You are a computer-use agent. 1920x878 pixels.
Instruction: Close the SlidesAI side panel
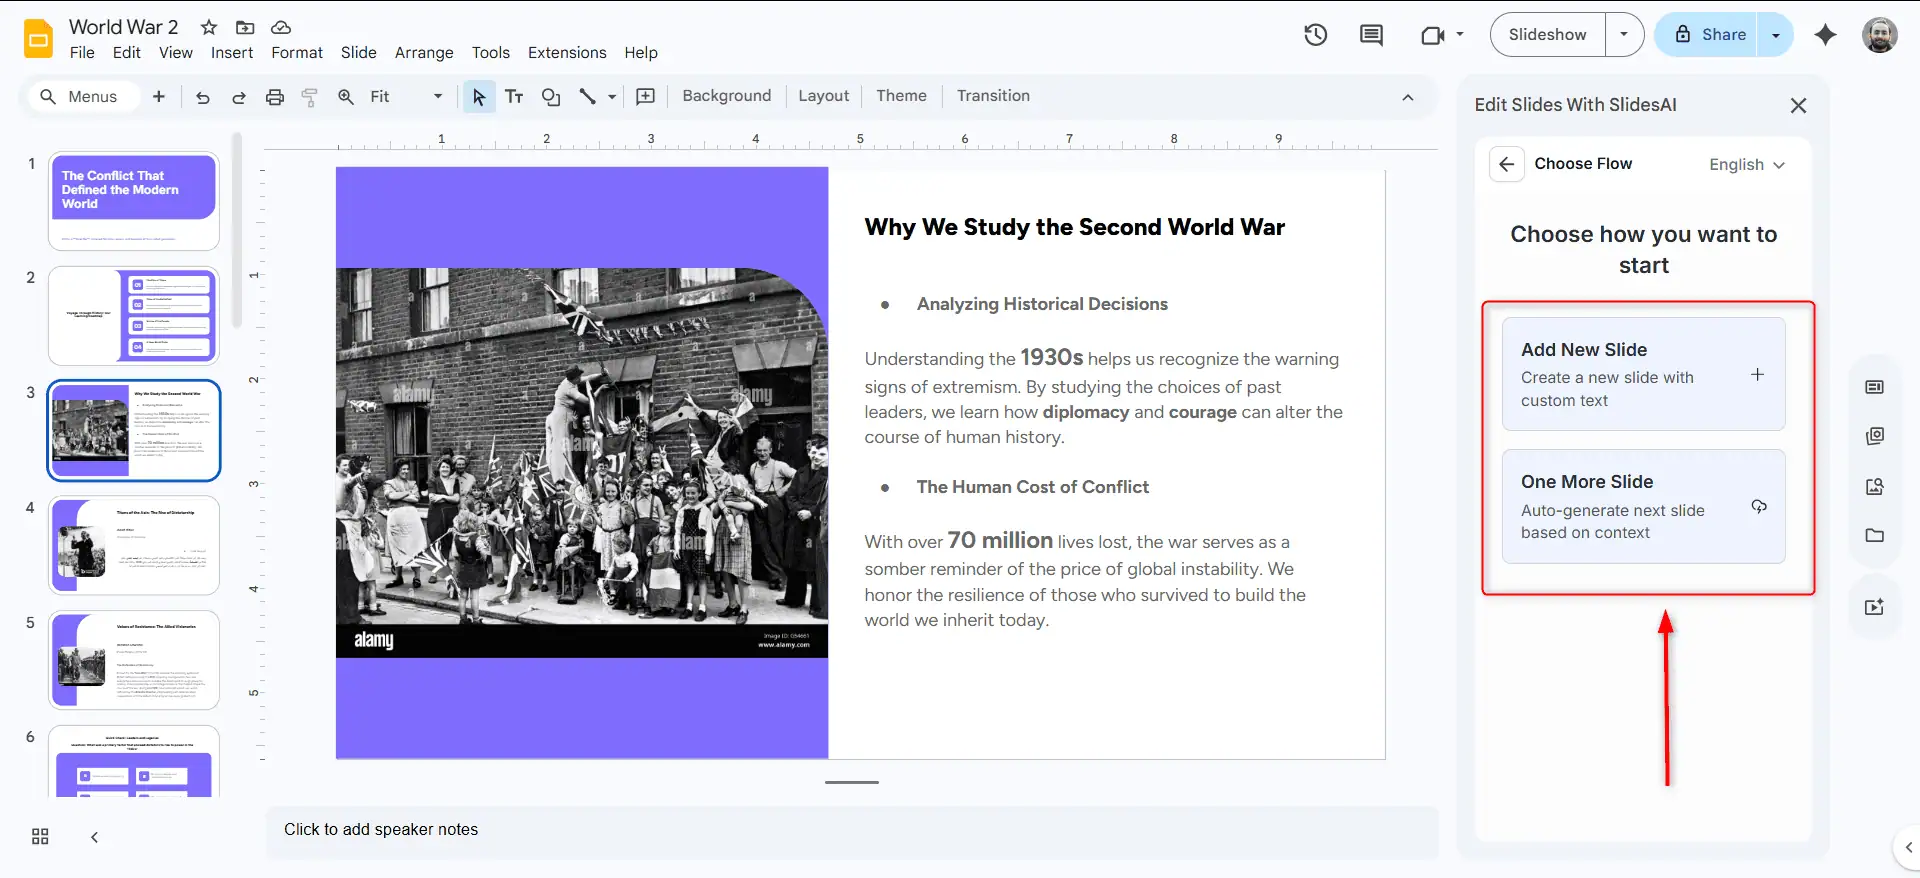pos(1798,105)
